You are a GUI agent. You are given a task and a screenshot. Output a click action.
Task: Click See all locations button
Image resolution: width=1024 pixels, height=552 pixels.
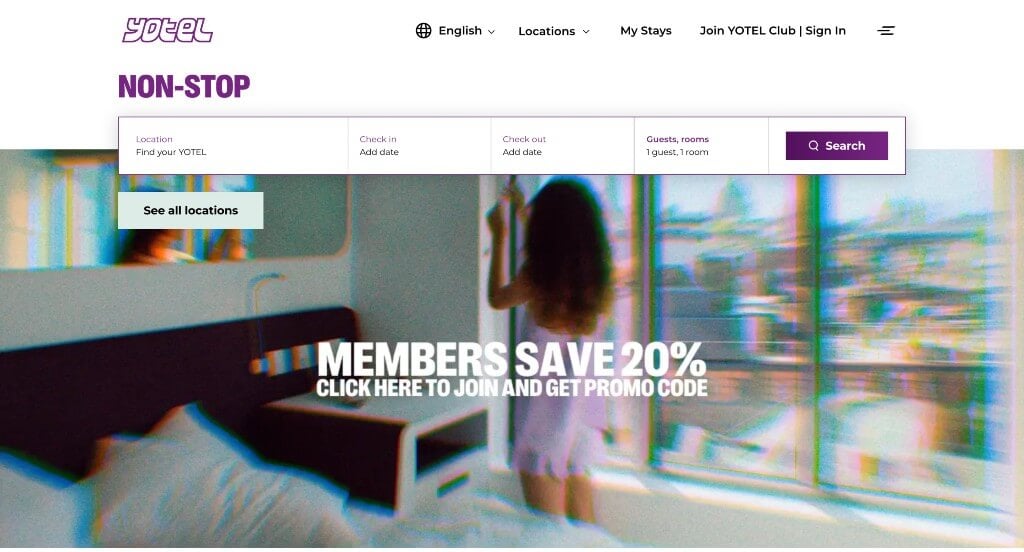pos(191,210)
